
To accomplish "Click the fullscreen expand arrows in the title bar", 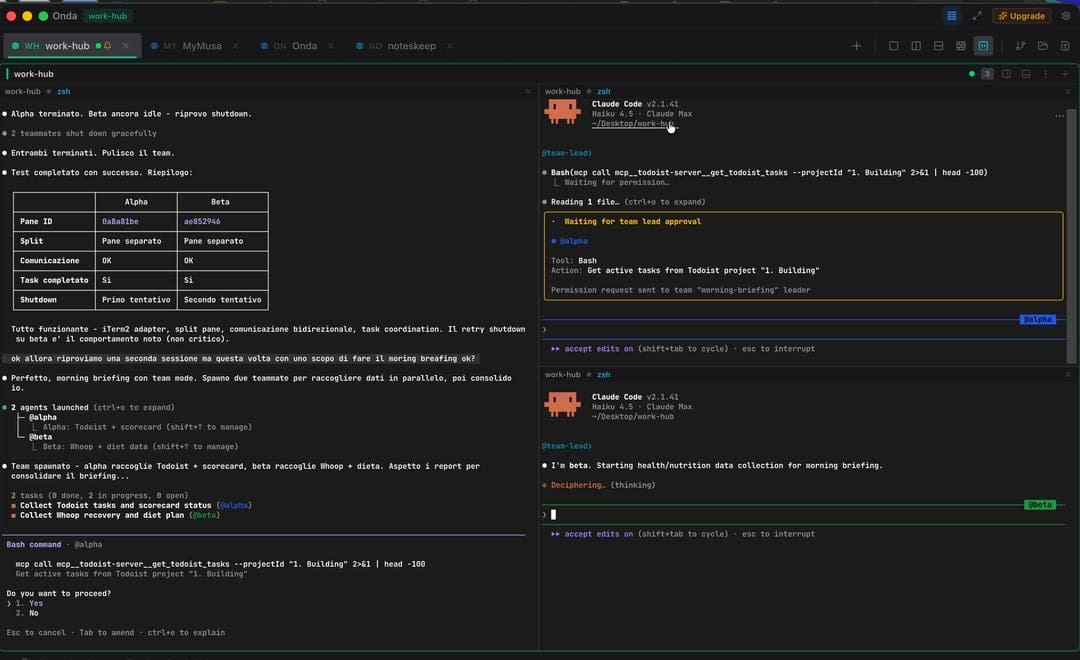I will click(x=978, y=16).
